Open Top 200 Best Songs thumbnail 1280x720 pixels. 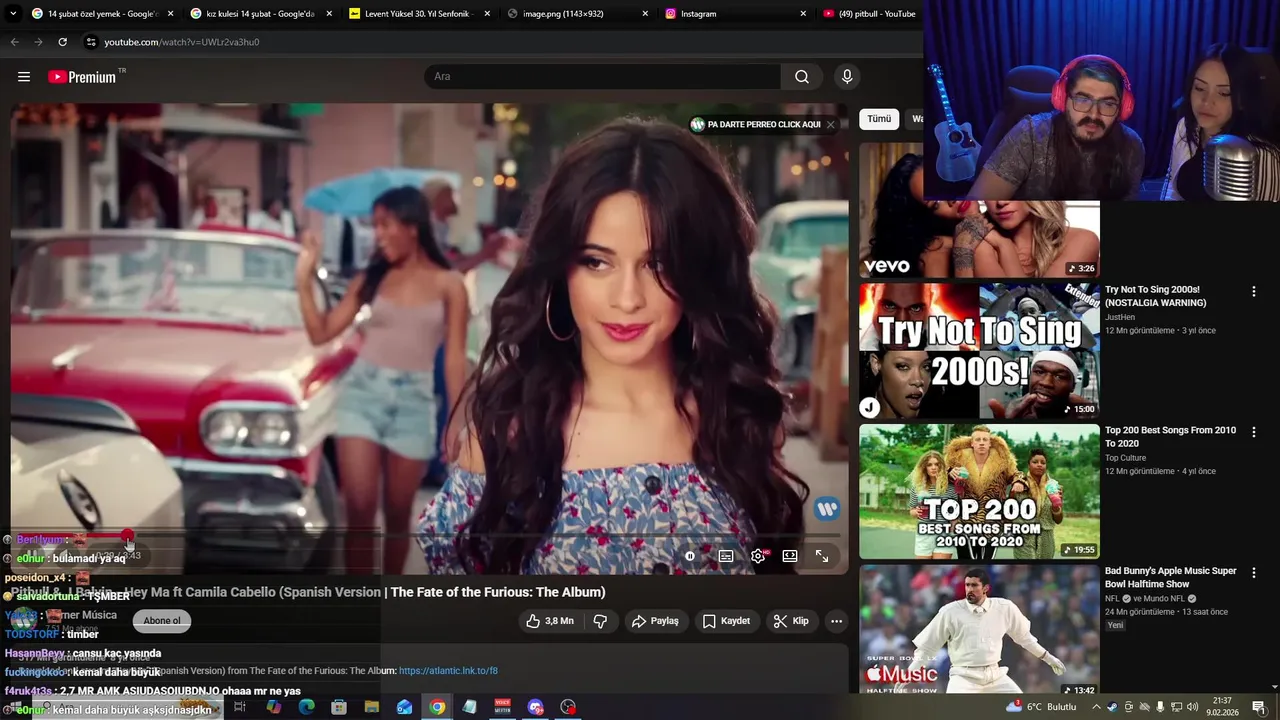tap(979, 491)
